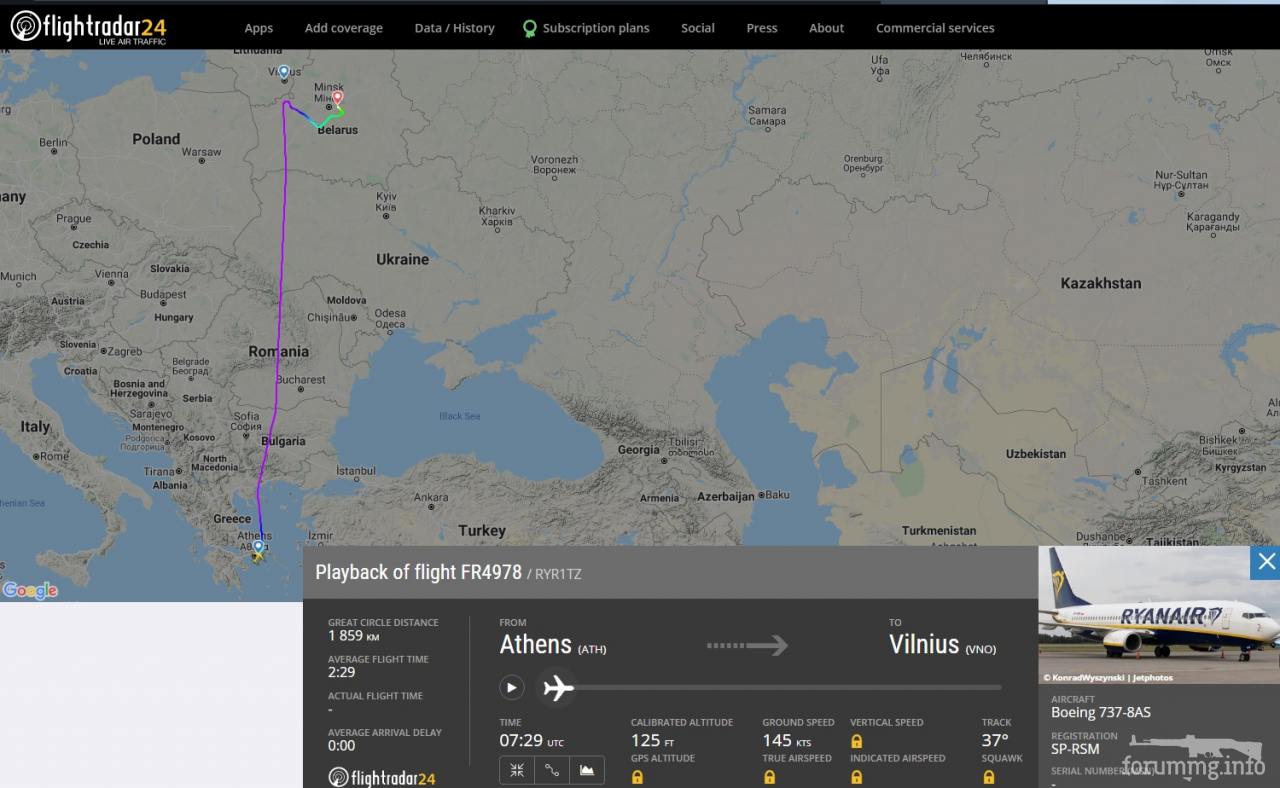Click the 2:29 average flight time value
Screen dimensions: 1280x788
pos(342,672)
